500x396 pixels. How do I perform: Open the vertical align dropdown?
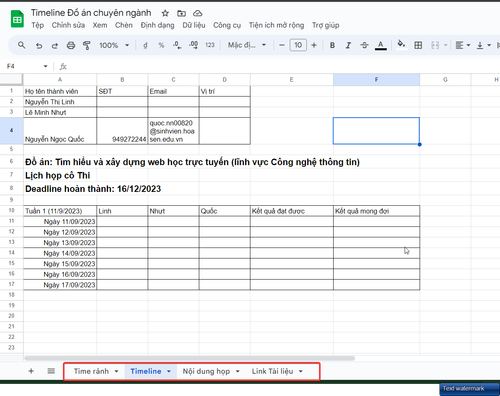484,45
